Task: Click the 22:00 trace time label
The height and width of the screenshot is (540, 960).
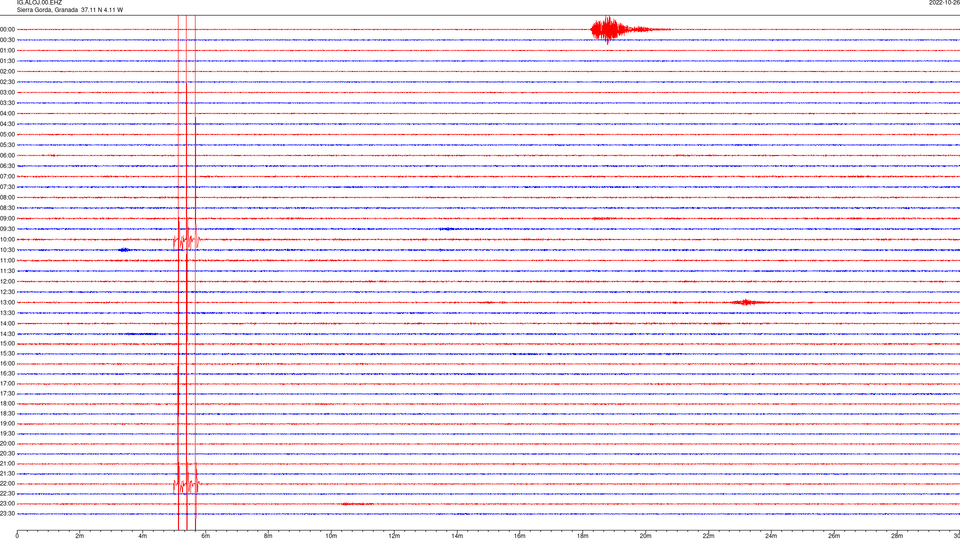Action: tap(8, 484)
